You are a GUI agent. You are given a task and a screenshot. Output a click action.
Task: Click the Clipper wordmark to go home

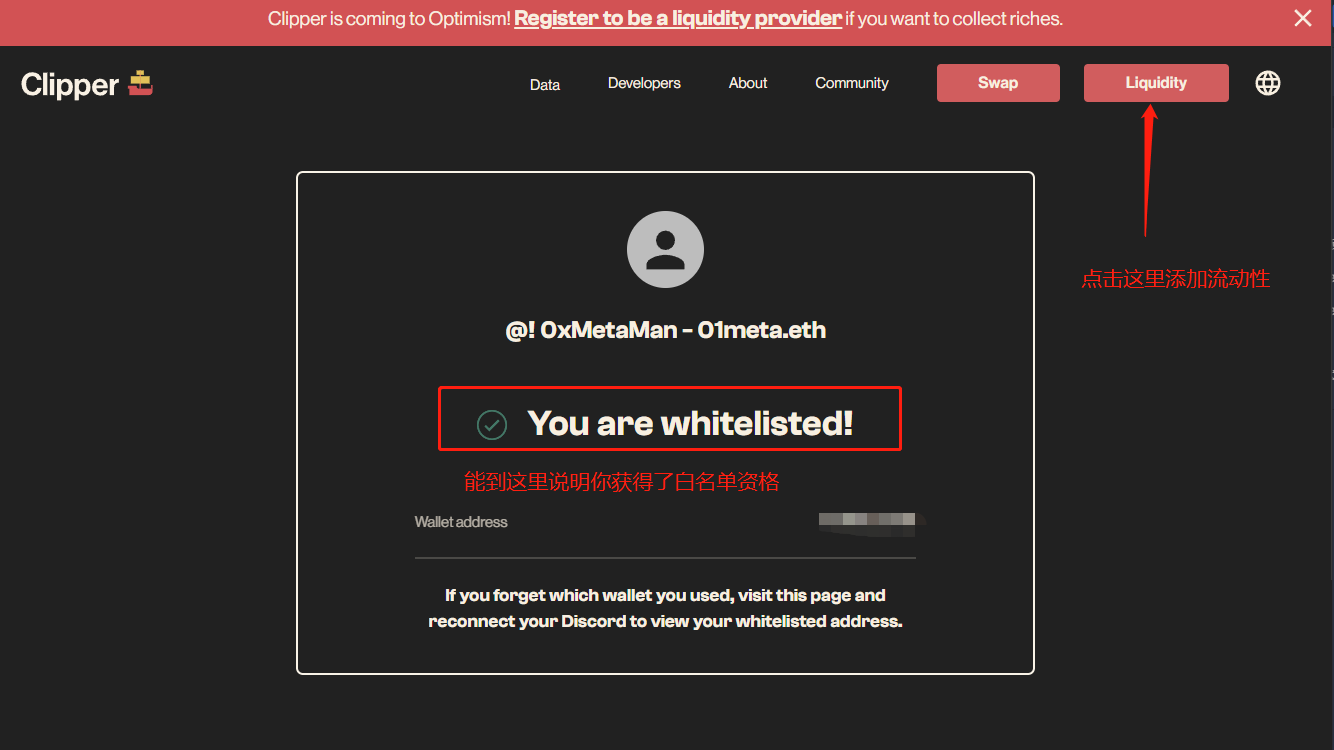point(70,85)
